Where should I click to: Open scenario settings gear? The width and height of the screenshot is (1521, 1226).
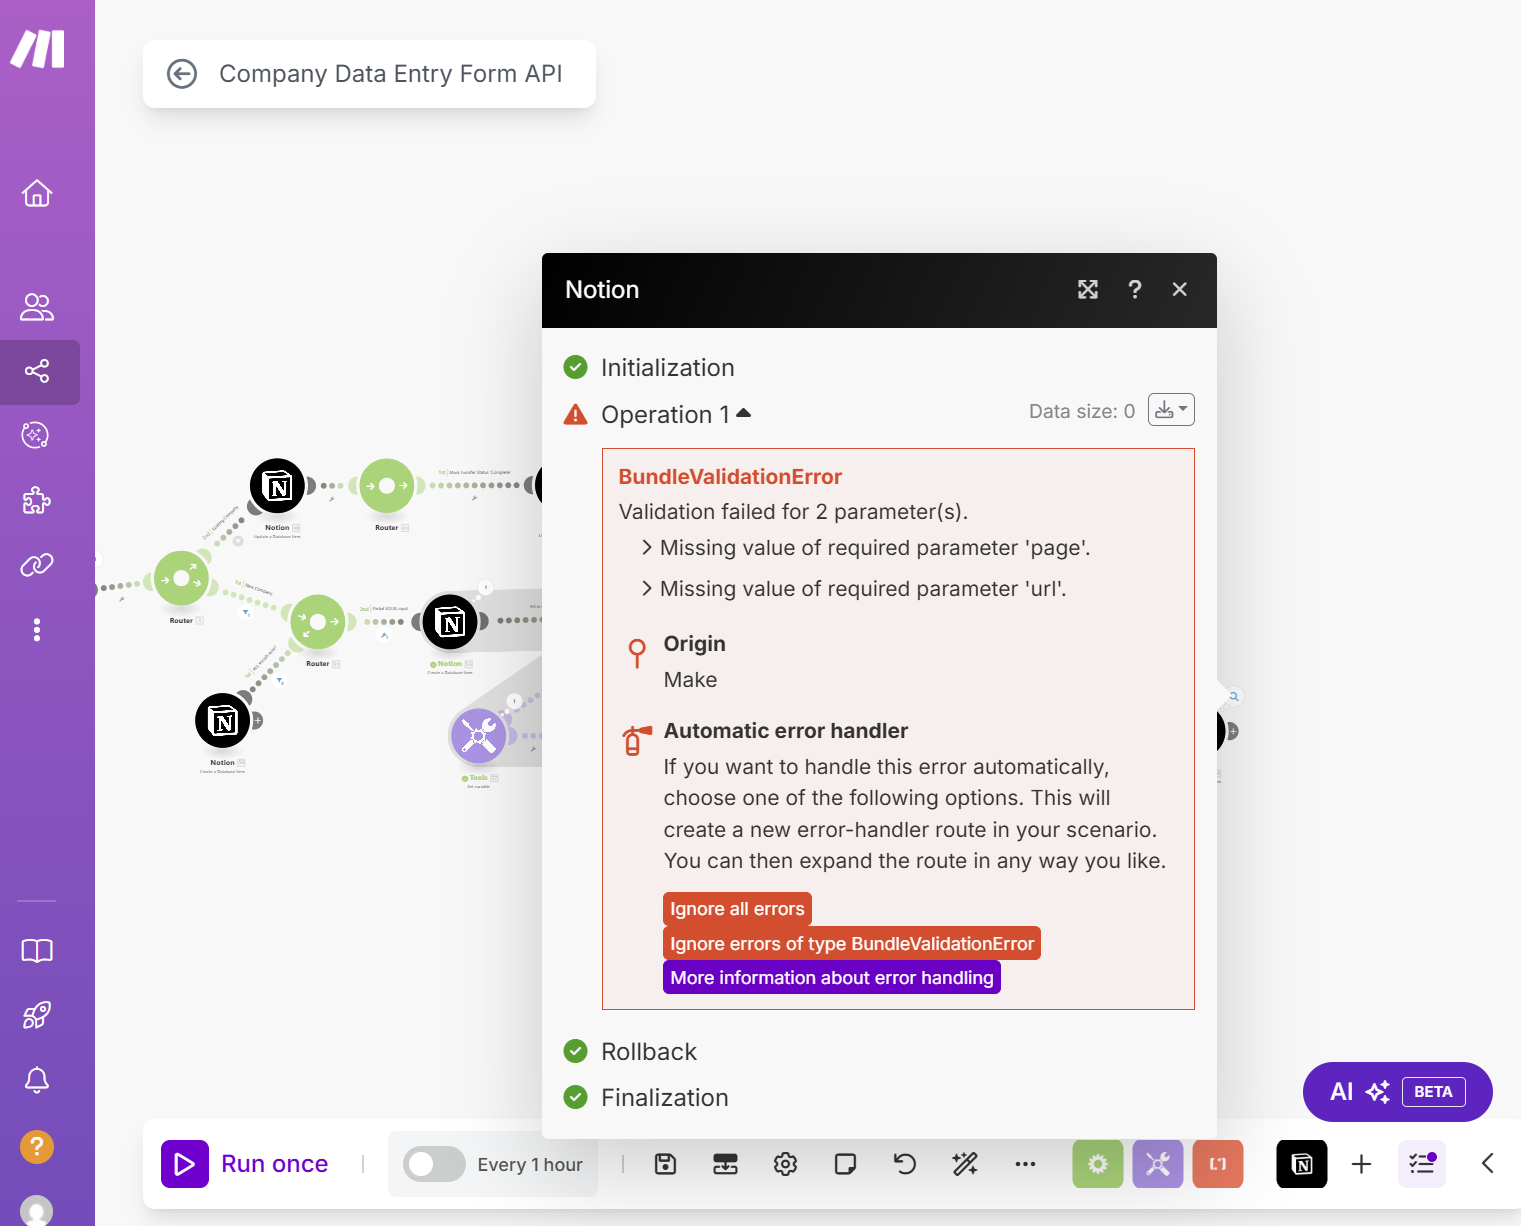tap(786, 1164)
